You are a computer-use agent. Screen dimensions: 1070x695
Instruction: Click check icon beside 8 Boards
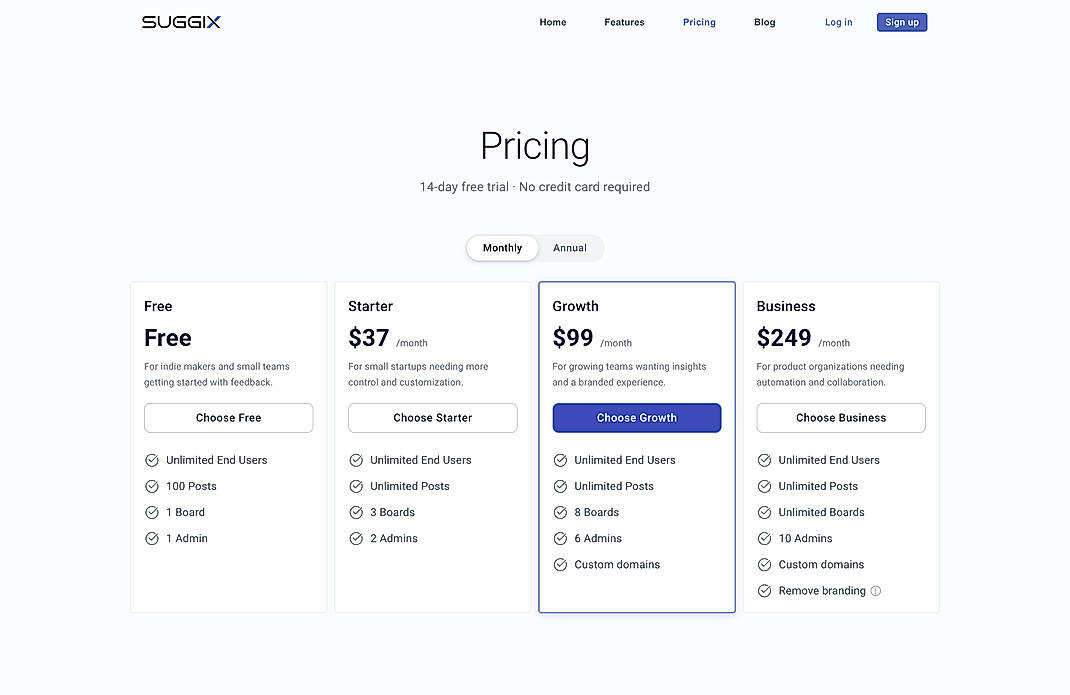560,513
